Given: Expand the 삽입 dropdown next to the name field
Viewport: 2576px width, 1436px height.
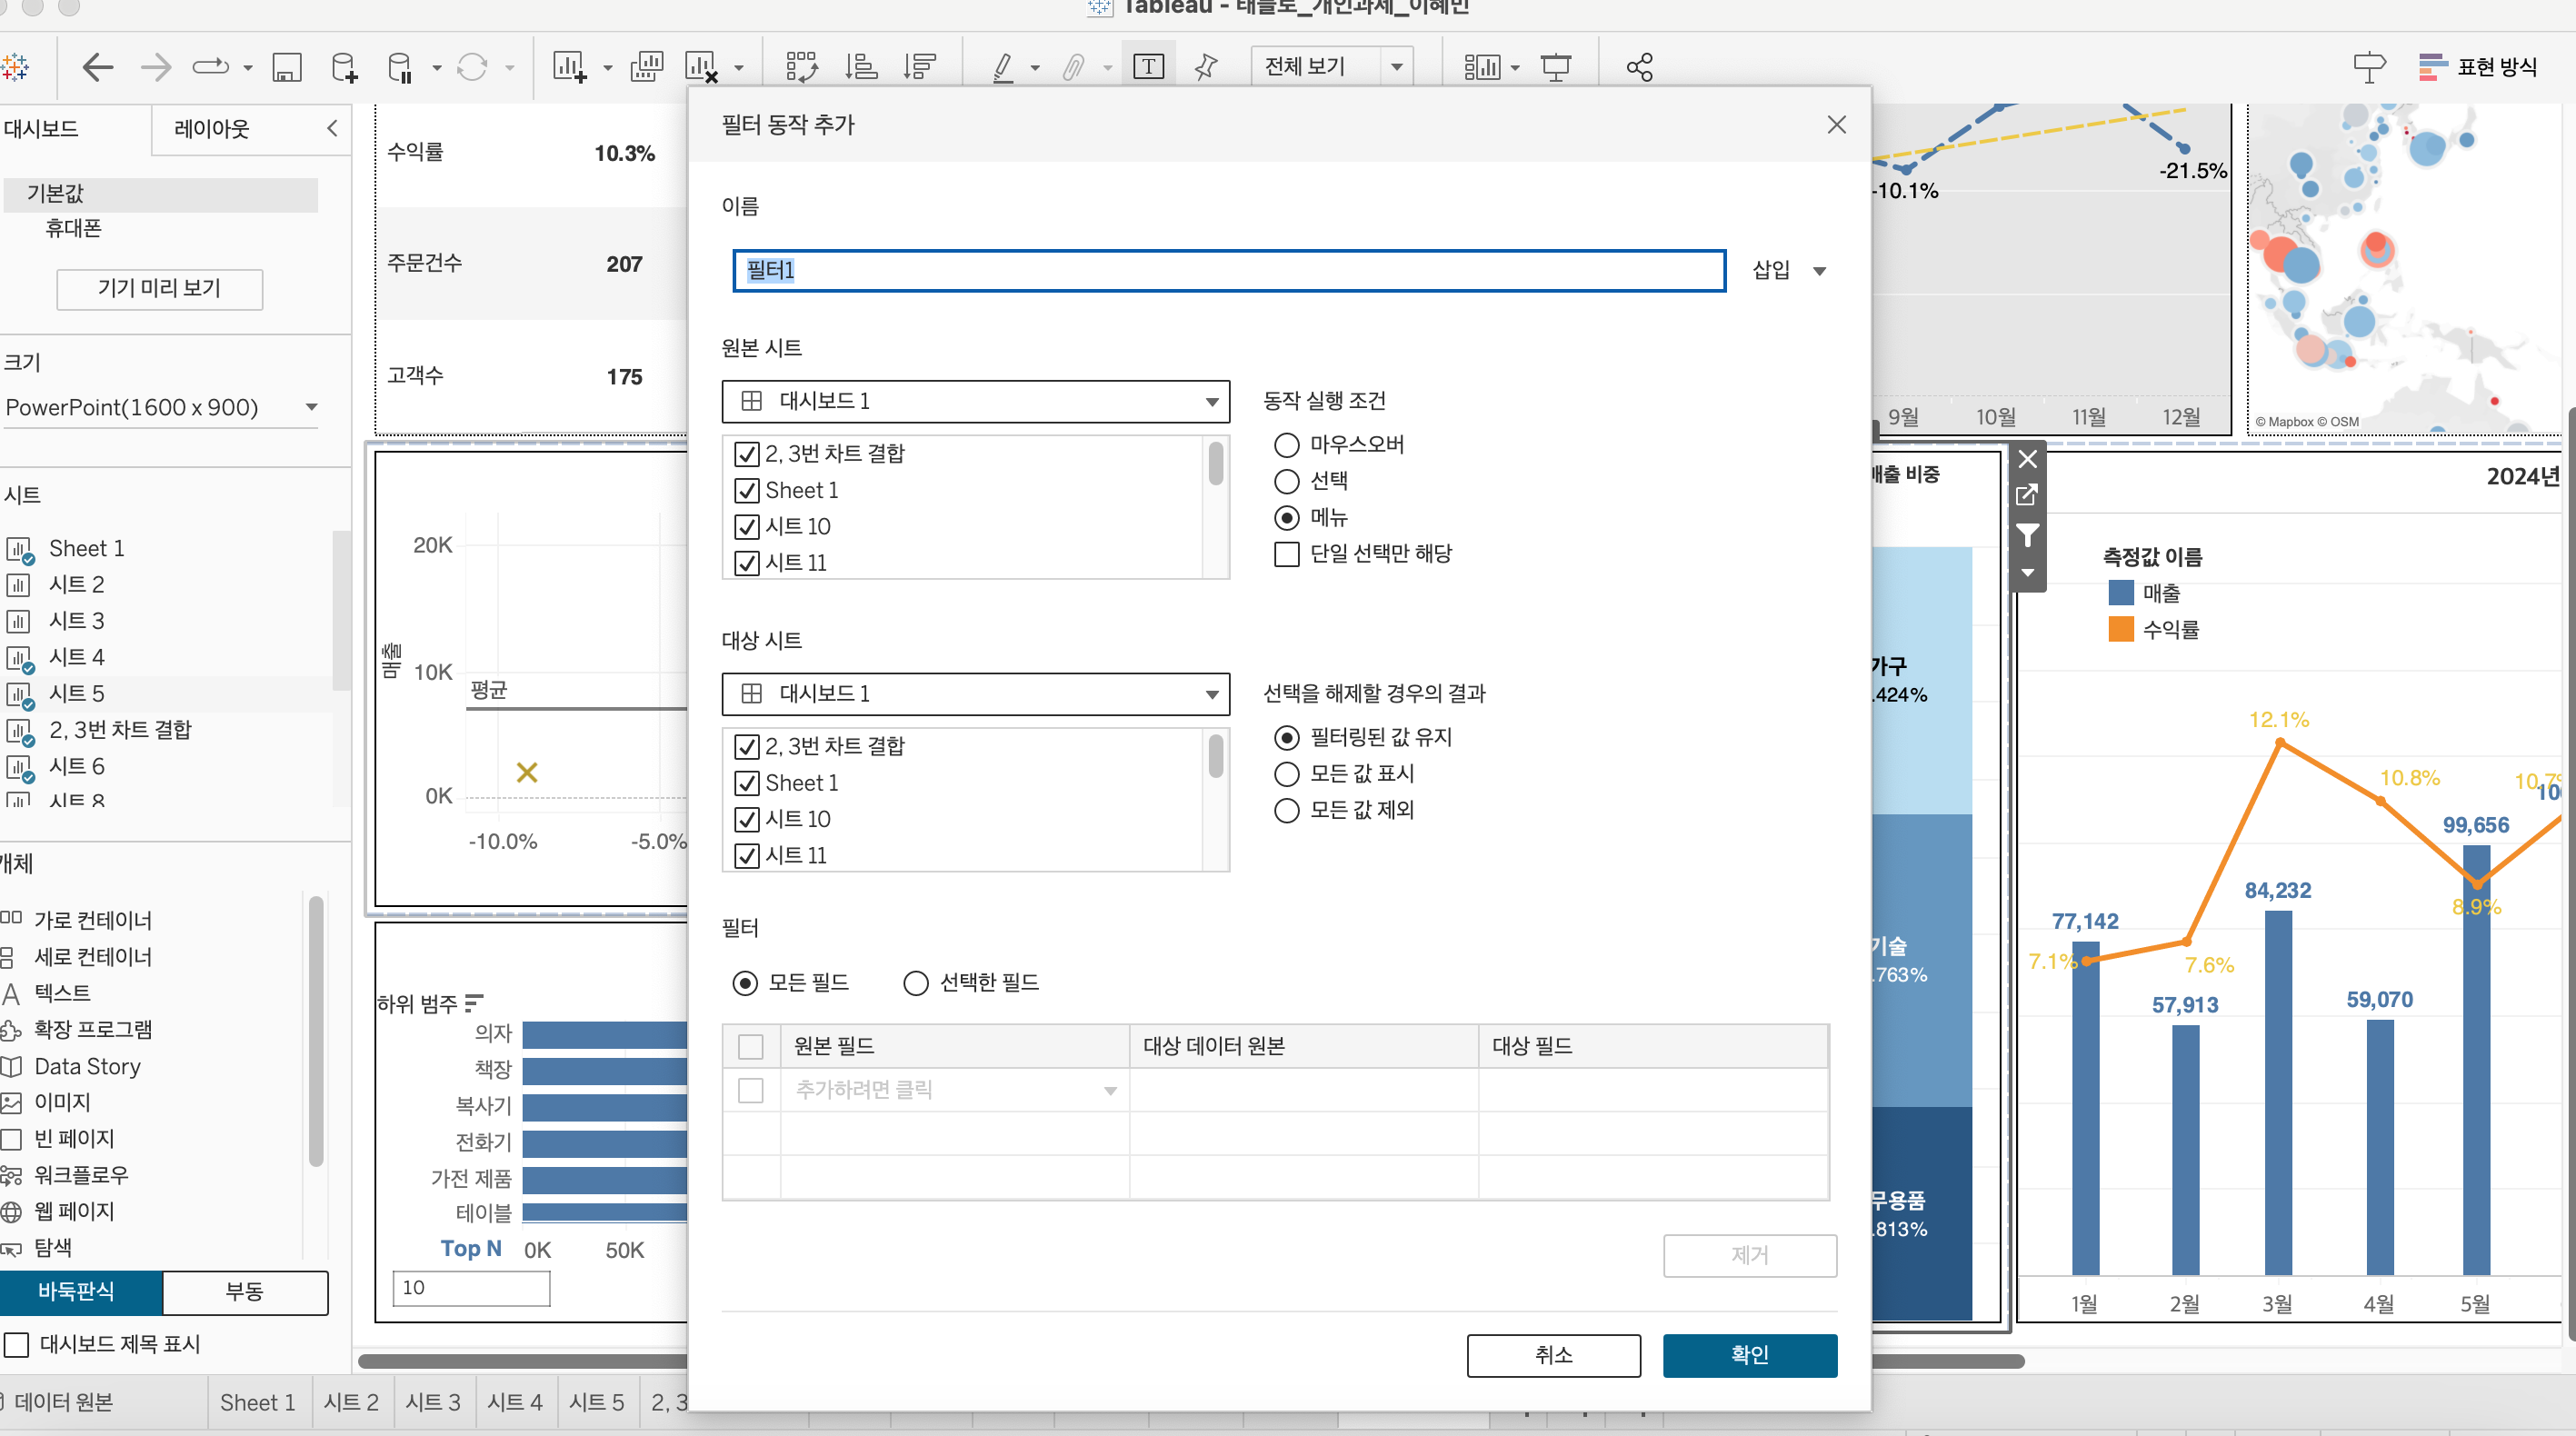Looking at the screenshot, I should [1789, 270].
